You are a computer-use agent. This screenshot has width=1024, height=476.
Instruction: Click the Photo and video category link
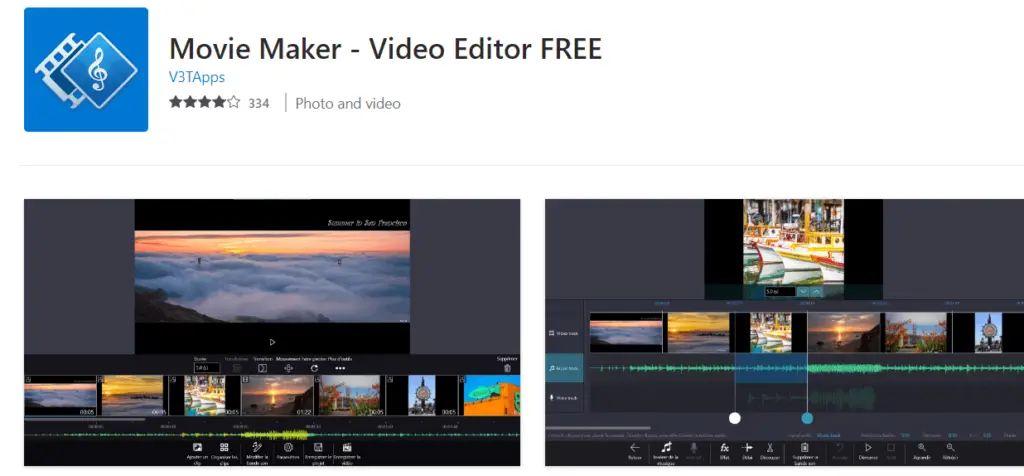(347, 103)
